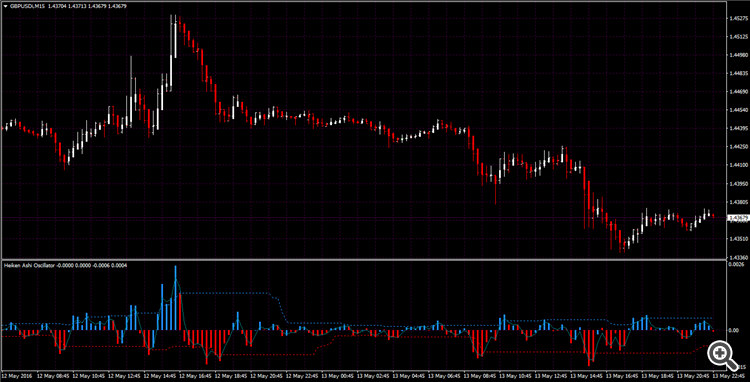Select the Heiken Ashi Oscillator indicator label
Image resolution: width=750 pixels, height=382 pixels.
pyautogui.click(x=29, y=265)
